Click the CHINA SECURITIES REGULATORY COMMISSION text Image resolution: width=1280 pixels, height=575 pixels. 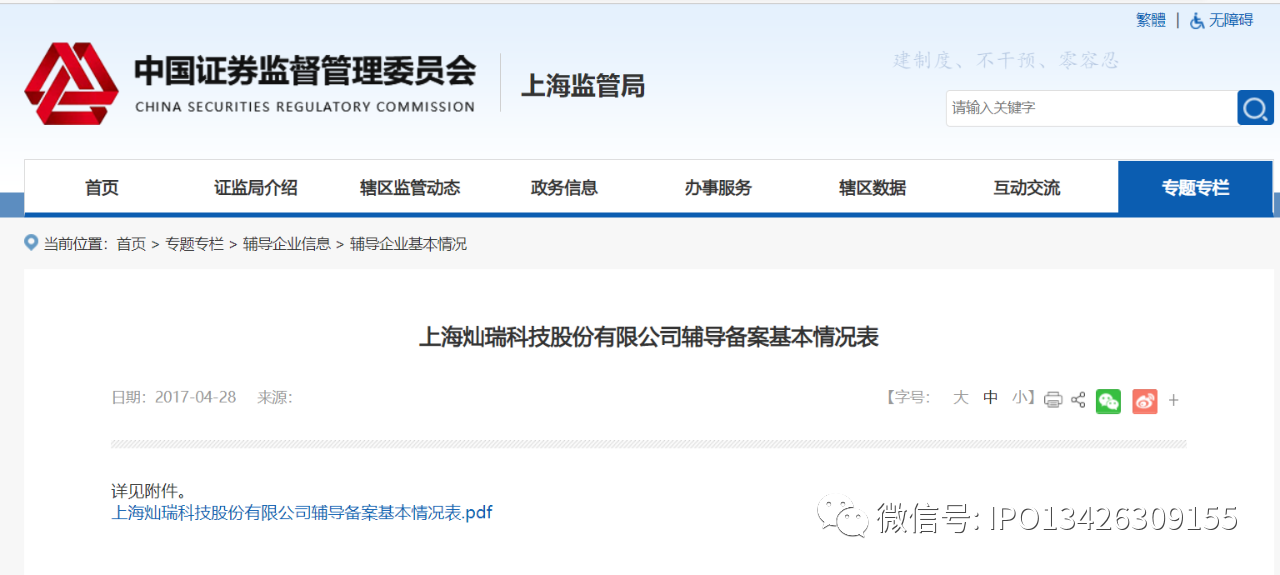pos(305,107)
